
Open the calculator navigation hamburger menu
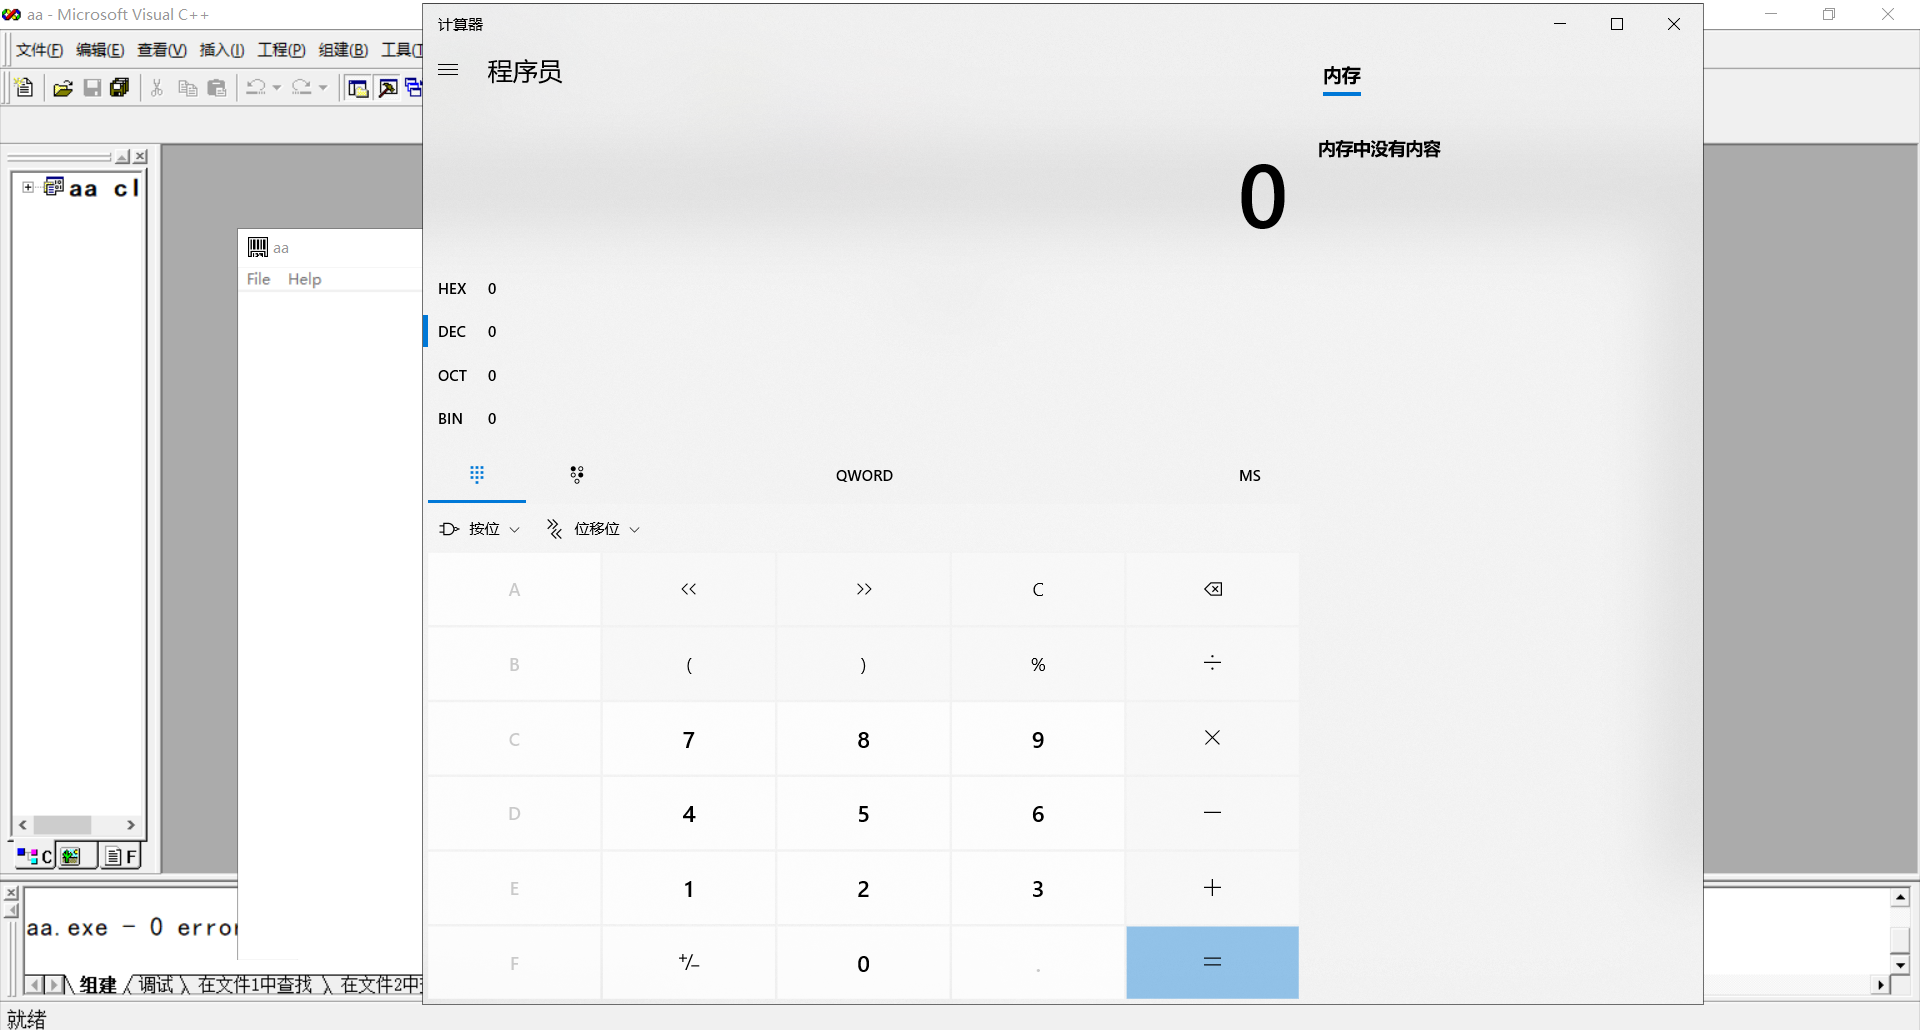point(448,70)
